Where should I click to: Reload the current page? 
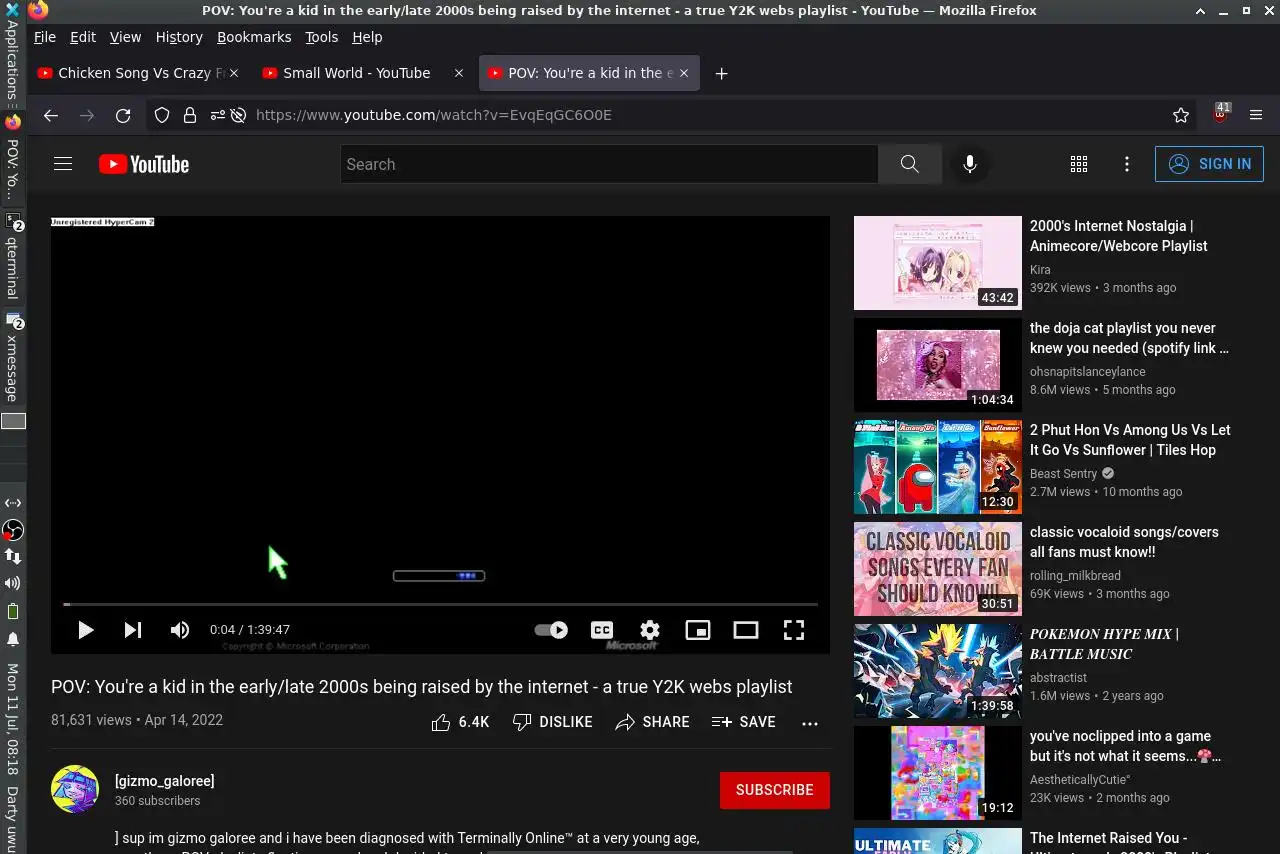(x=123, y=115)
